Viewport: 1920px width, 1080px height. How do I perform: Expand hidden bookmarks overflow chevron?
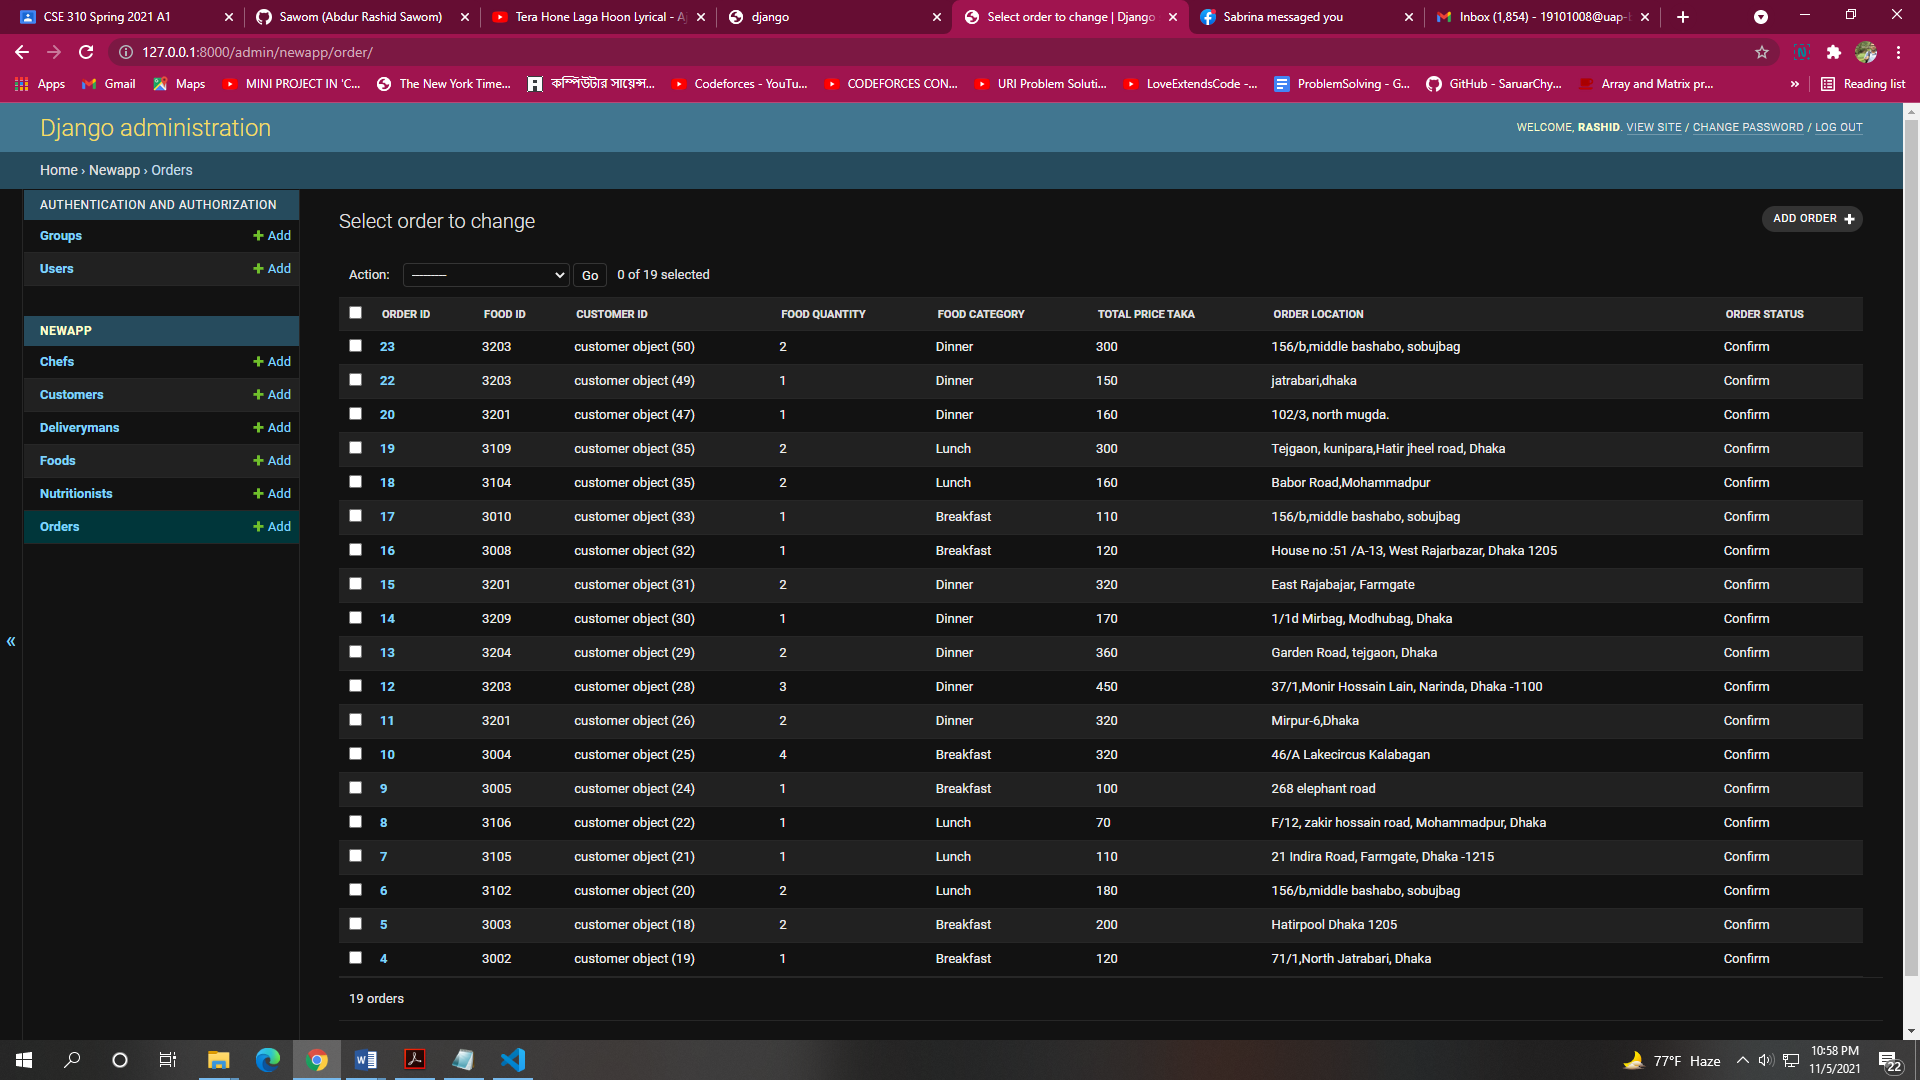(1795, 84)
